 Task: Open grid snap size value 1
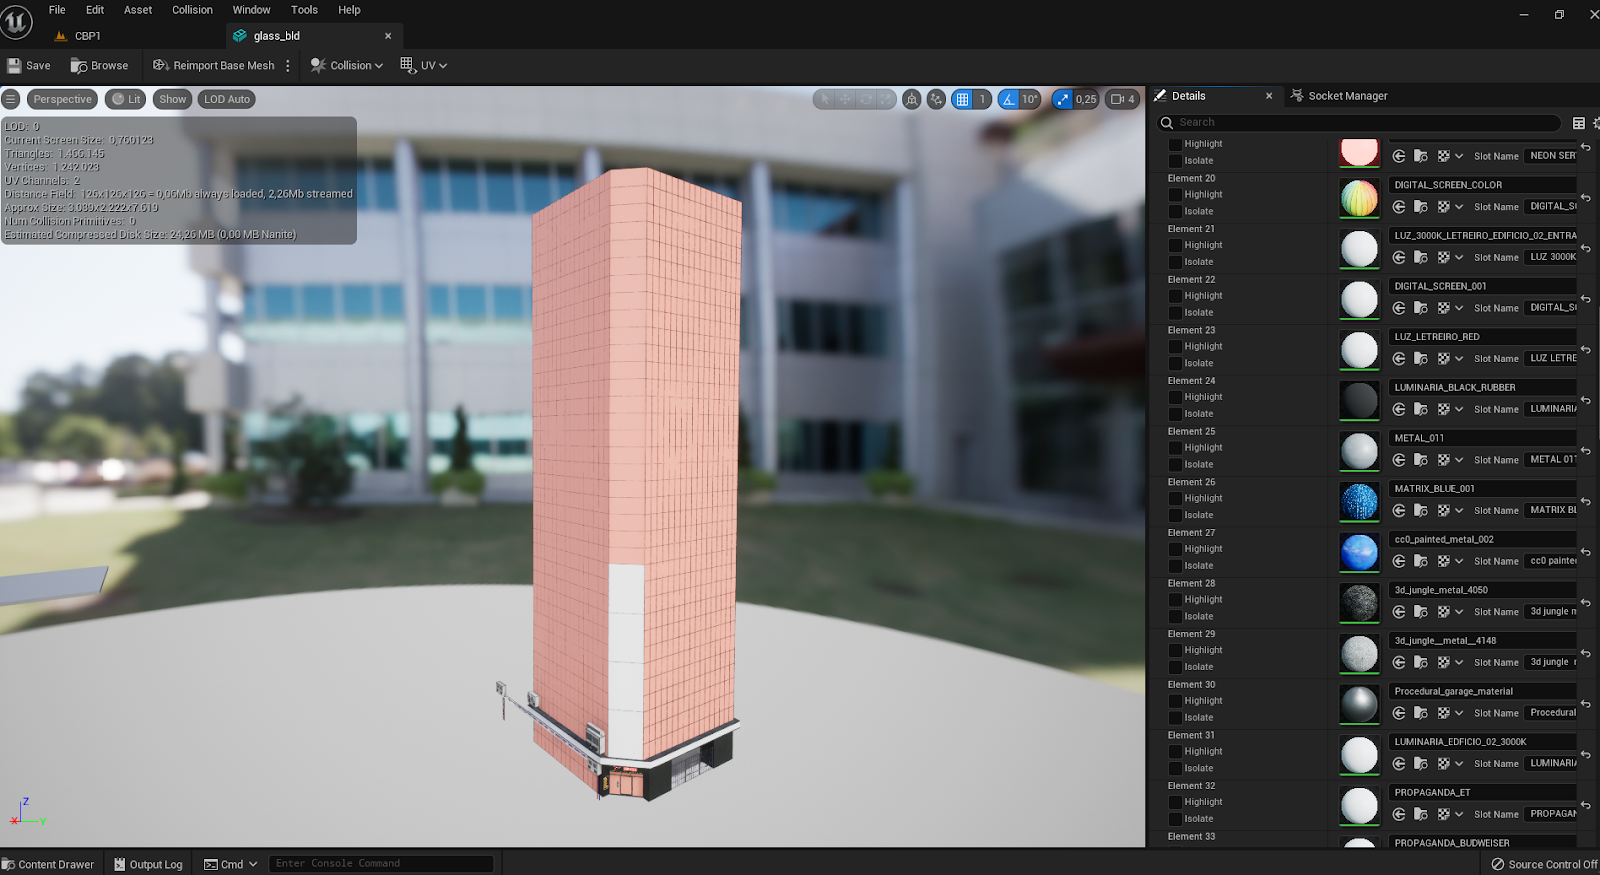pyautogui.click(x=983, y=99)
